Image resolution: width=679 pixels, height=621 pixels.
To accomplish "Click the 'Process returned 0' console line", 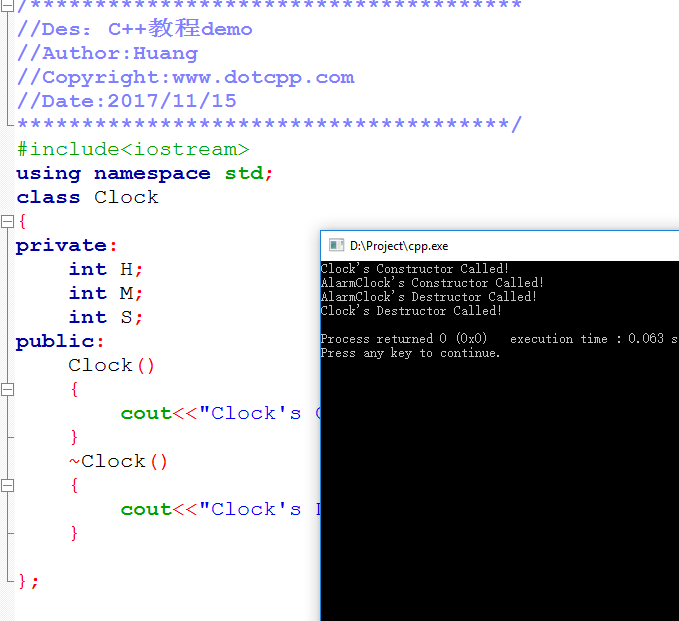I will coord(404,339).
